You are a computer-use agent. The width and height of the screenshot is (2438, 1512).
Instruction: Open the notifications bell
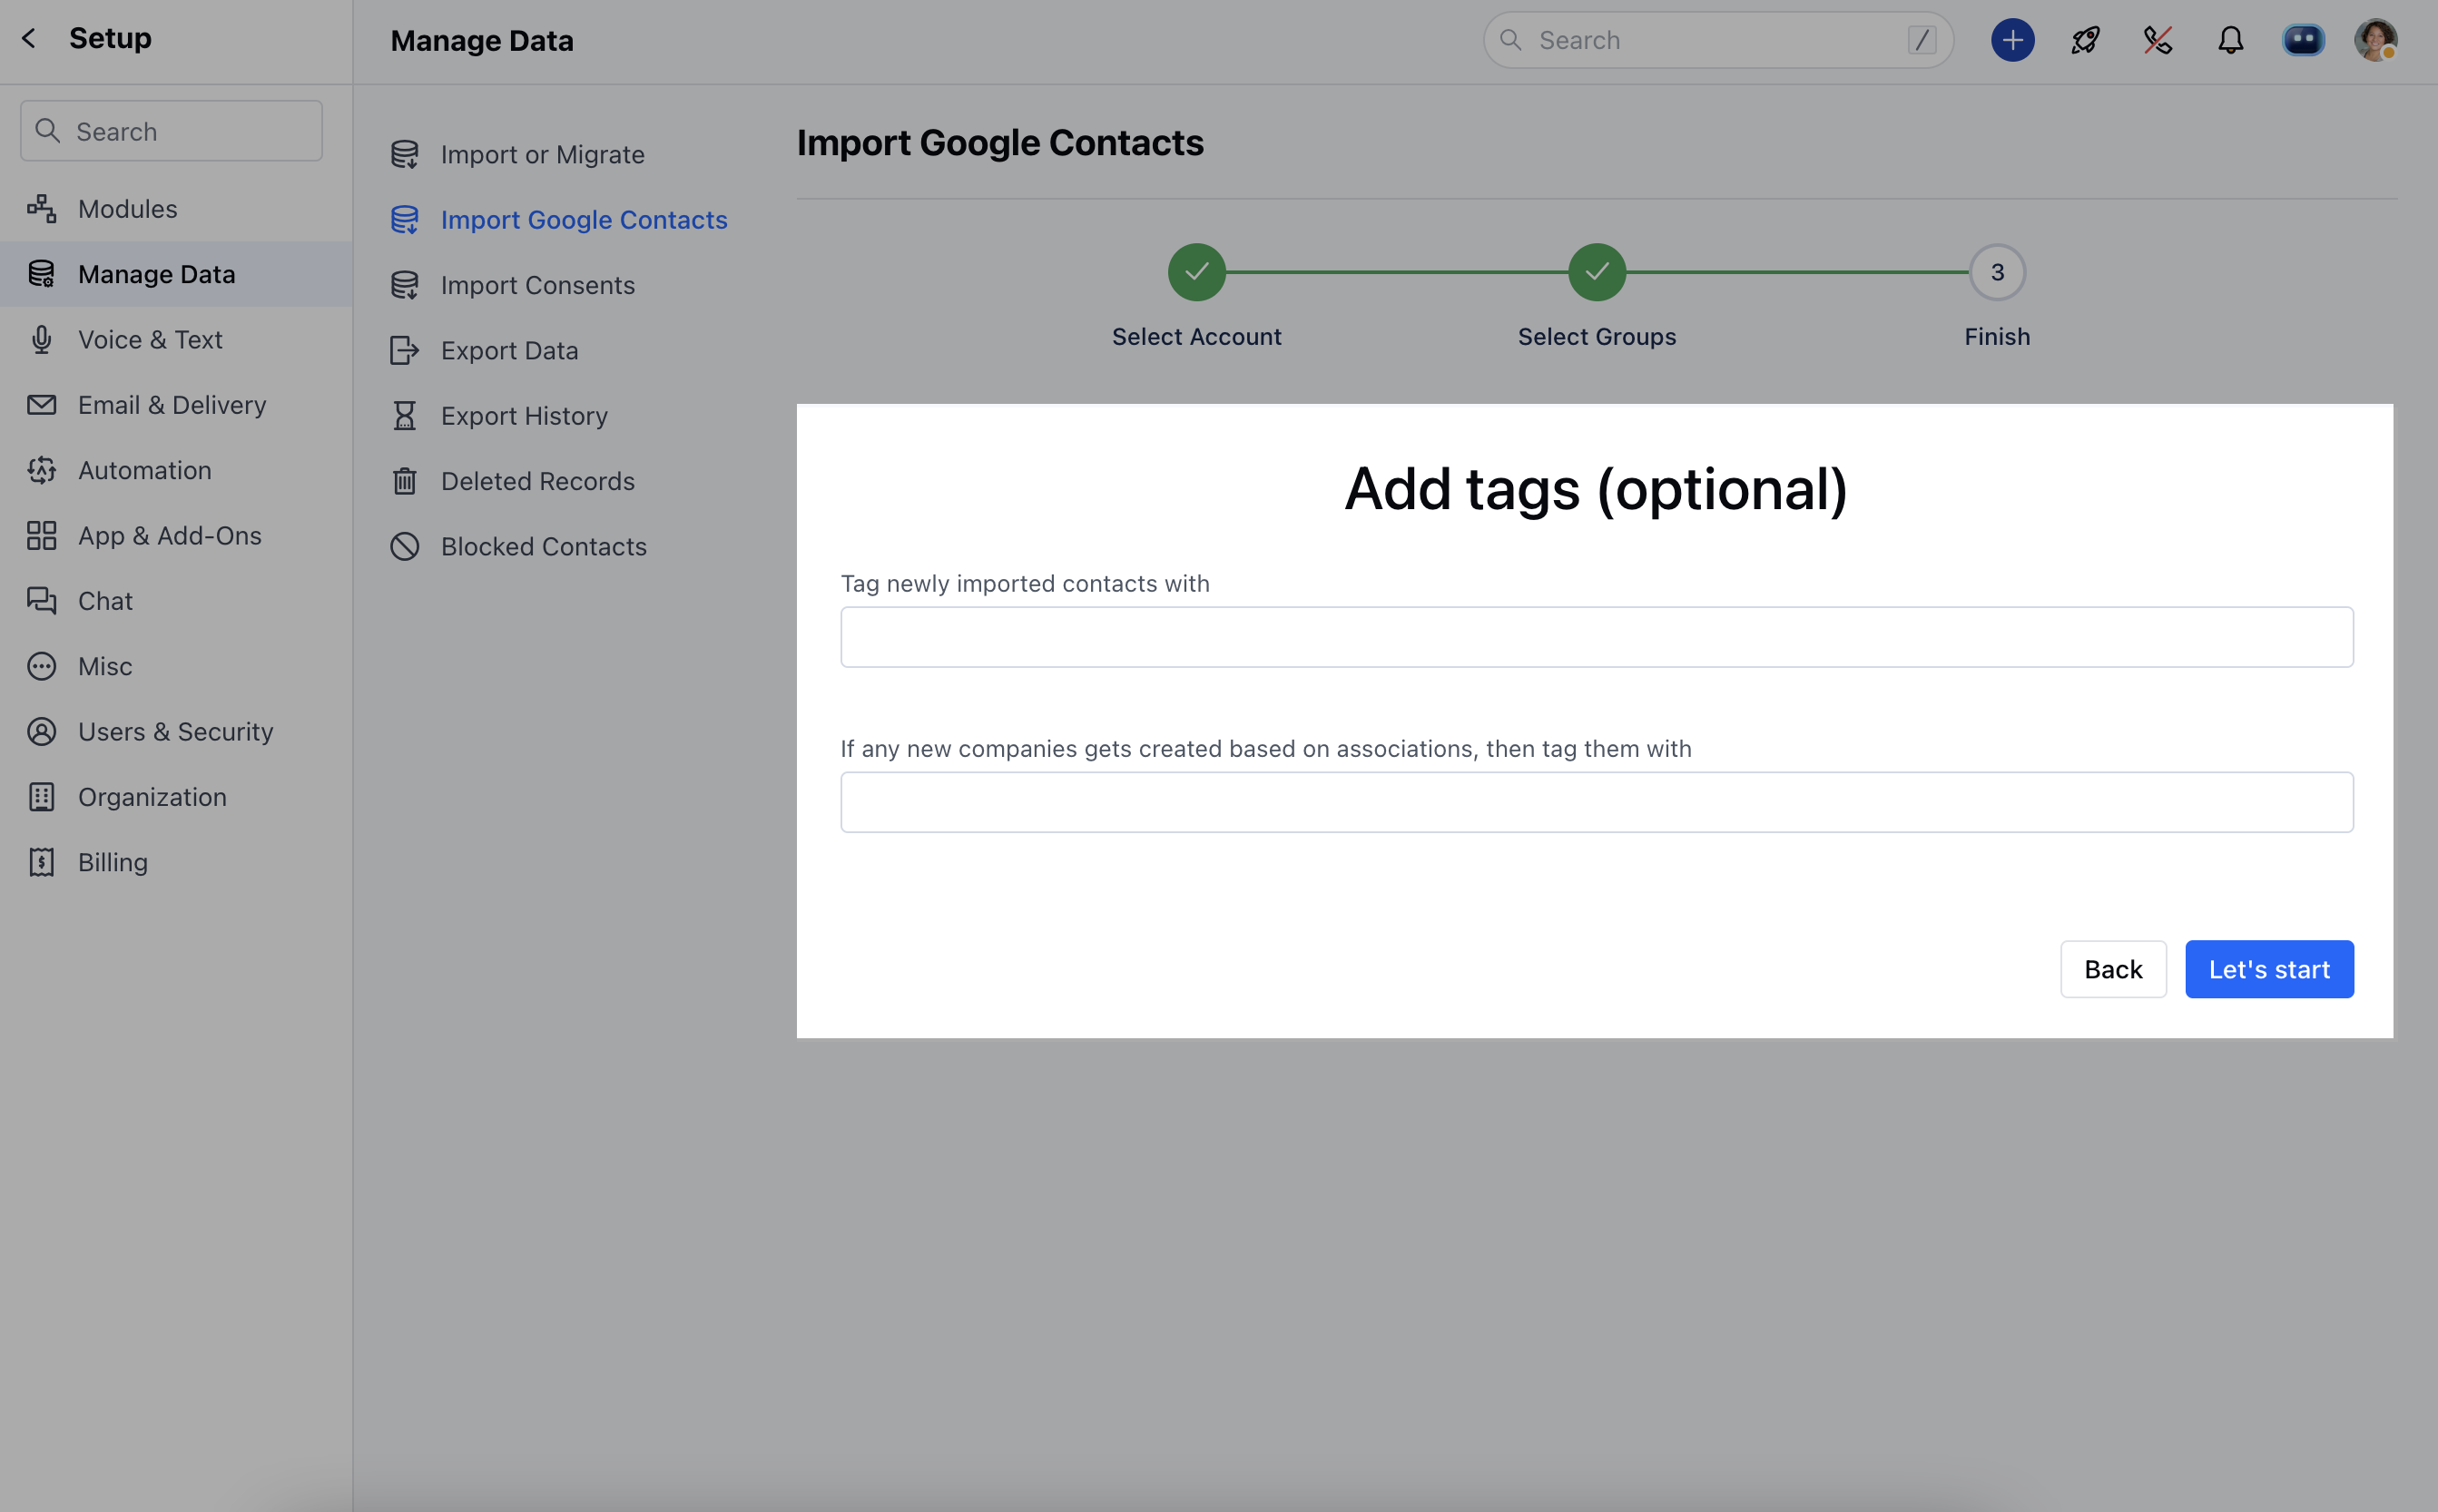click(x=2230, y=41)
